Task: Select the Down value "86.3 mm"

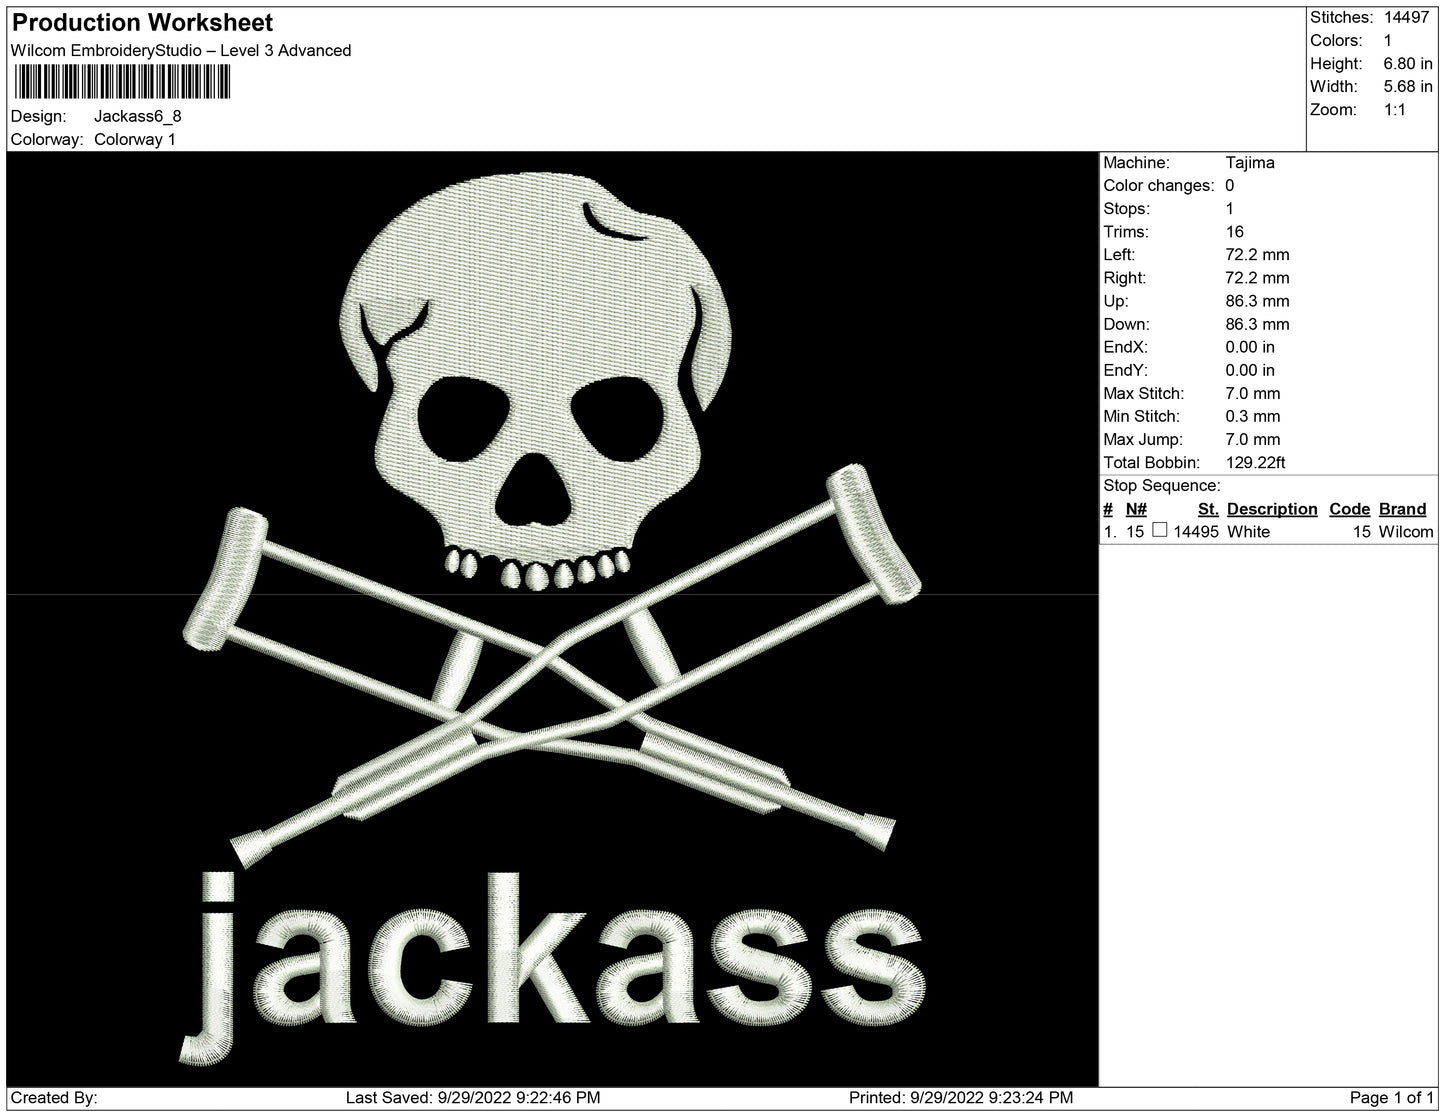Action: [1257, 324]
